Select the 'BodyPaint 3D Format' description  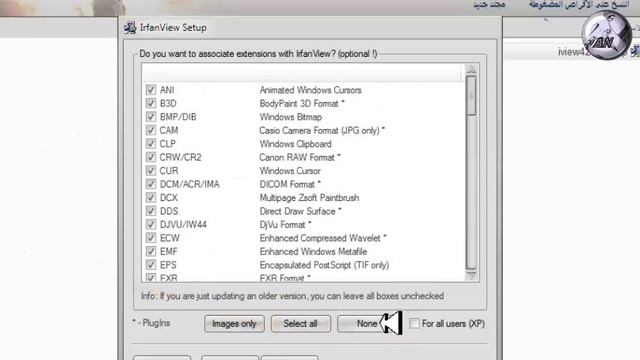pyautogui.click(x=299, y=104)
